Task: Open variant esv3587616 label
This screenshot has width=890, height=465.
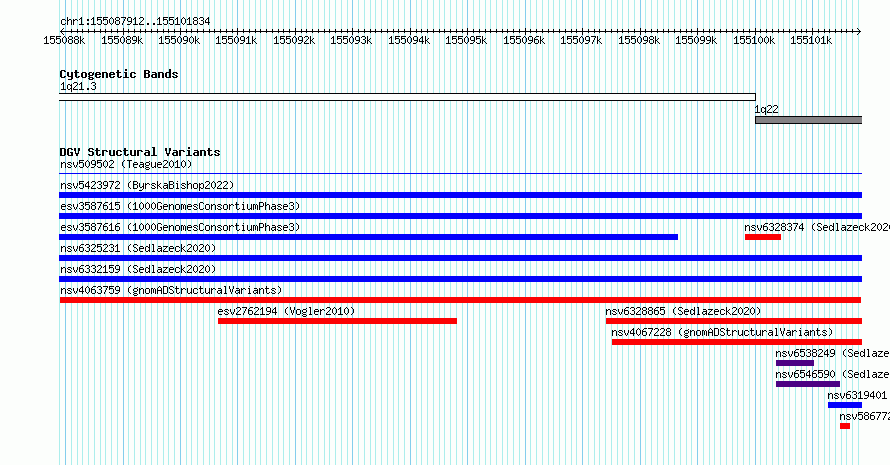Action: pyautogui.click(x=180, y=227)
